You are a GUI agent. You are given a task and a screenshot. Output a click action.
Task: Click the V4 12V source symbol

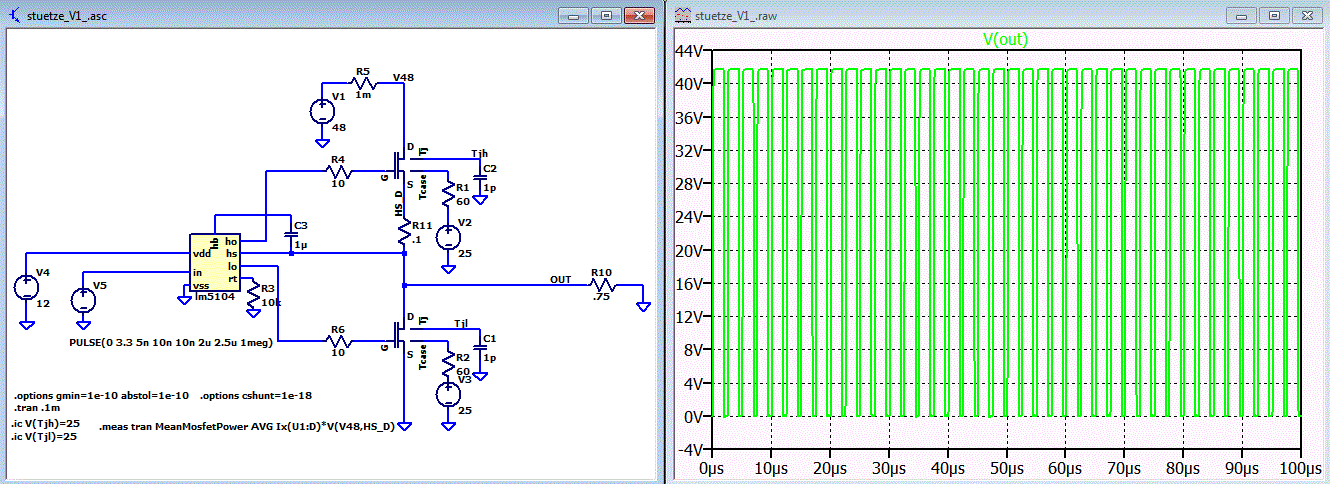25,288
